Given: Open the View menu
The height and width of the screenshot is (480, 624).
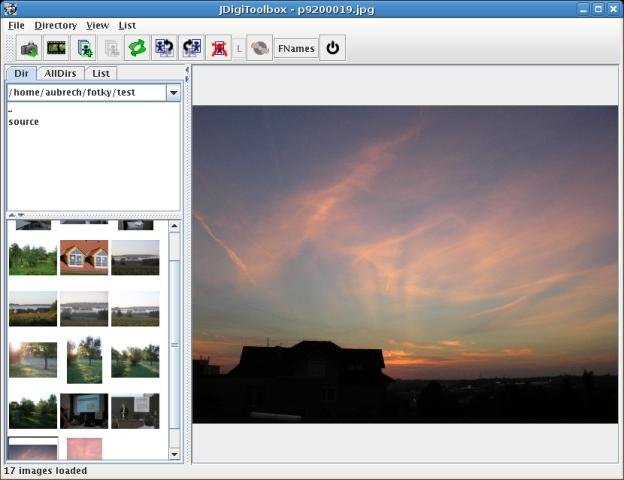Looking at the screenshot, I should (x=97, y=25).
